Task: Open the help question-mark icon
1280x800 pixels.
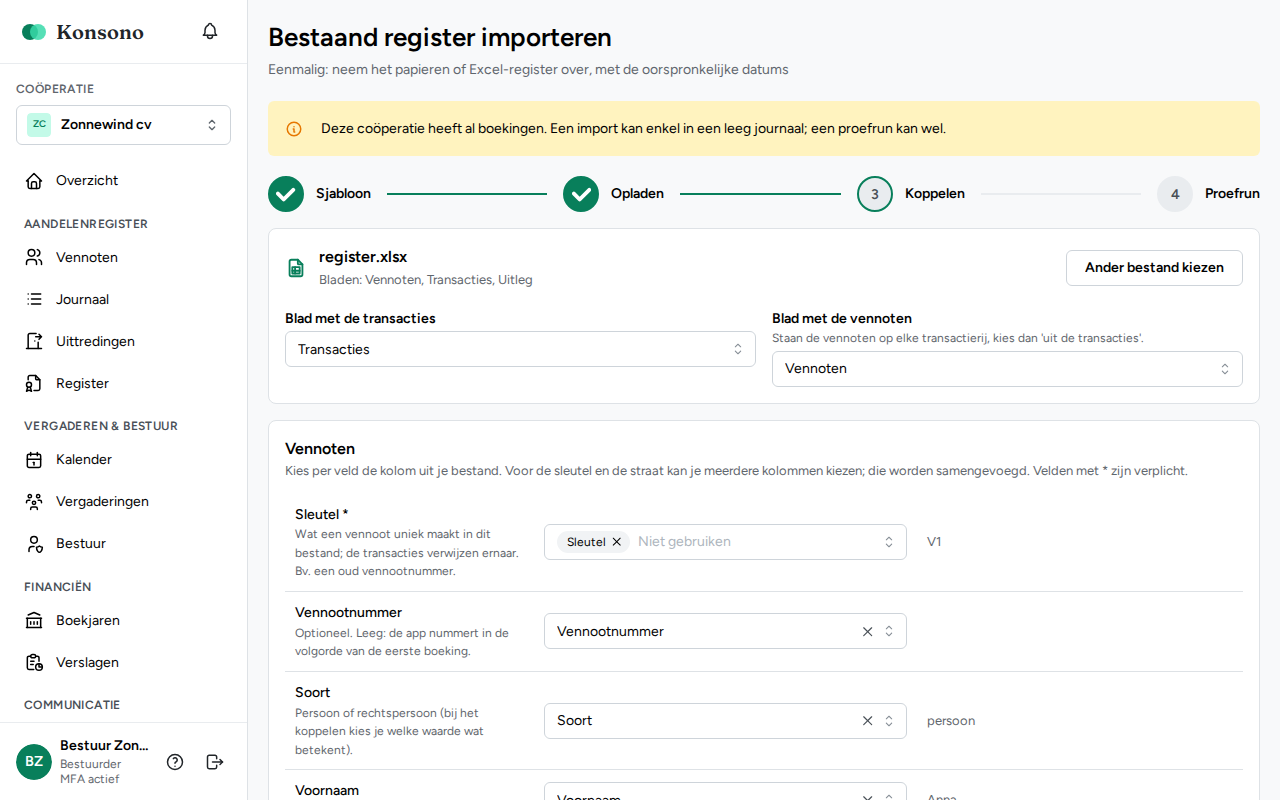Action: point(175,762)
